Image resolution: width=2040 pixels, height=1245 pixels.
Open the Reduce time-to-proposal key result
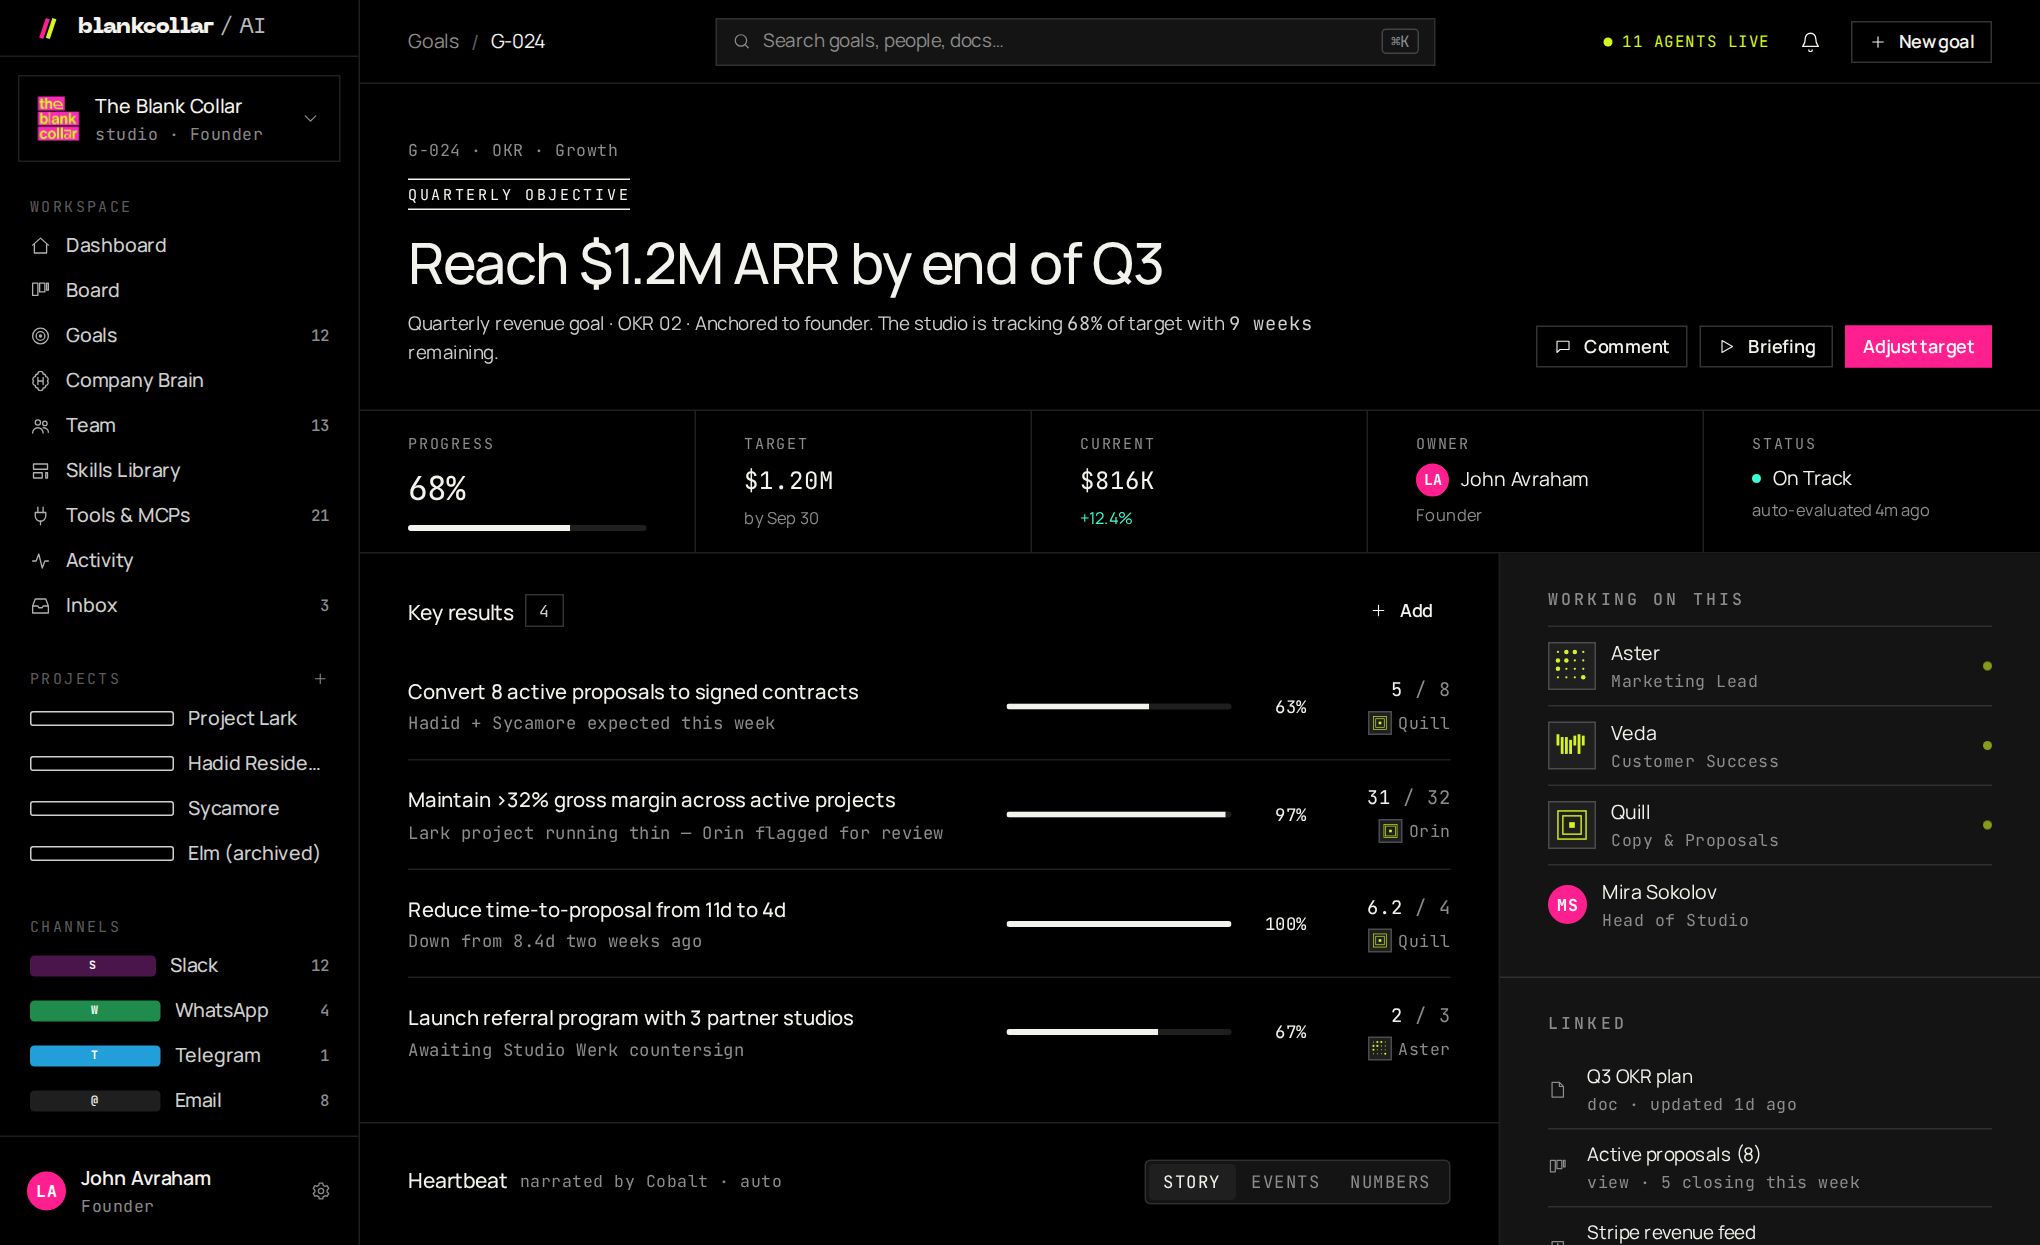(929, 924)
